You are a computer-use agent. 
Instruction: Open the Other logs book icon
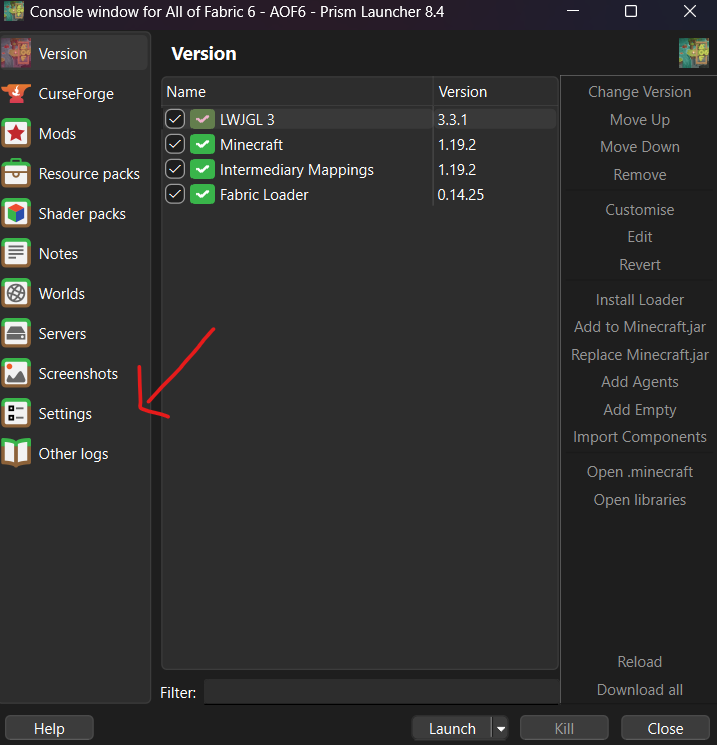[x=17, y=454]
